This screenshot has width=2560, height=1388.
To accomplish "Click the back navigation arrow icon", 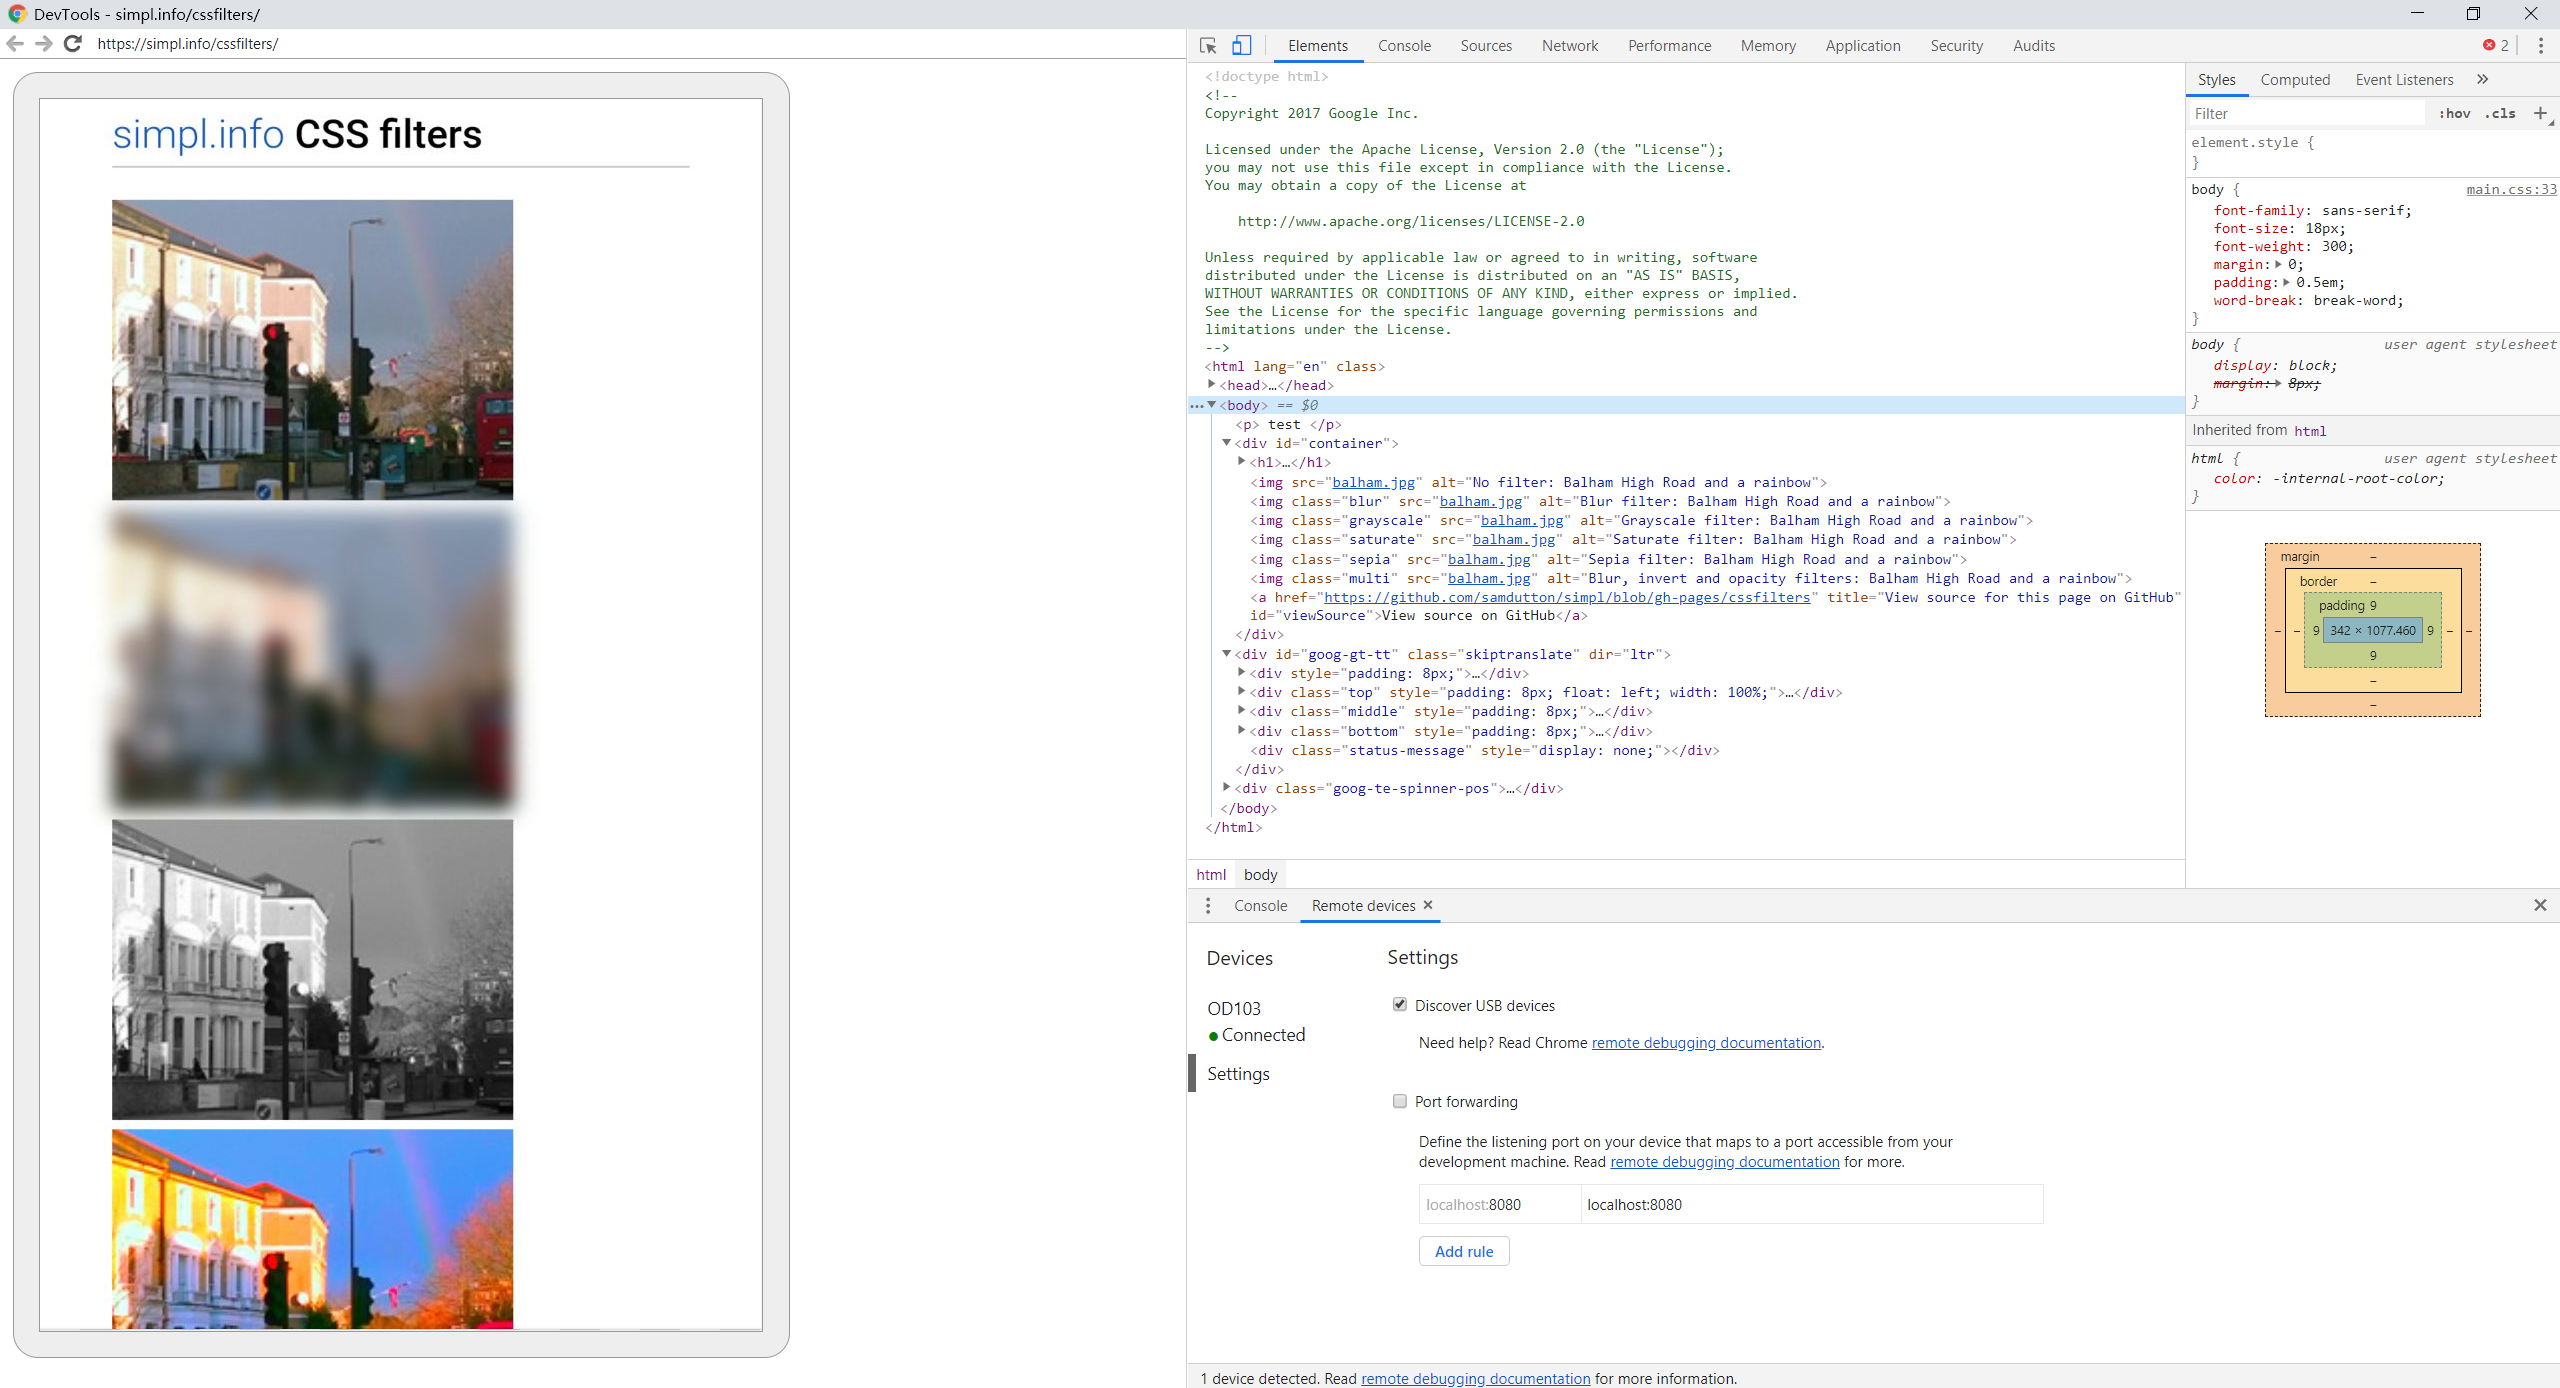I will coord(15,44).
